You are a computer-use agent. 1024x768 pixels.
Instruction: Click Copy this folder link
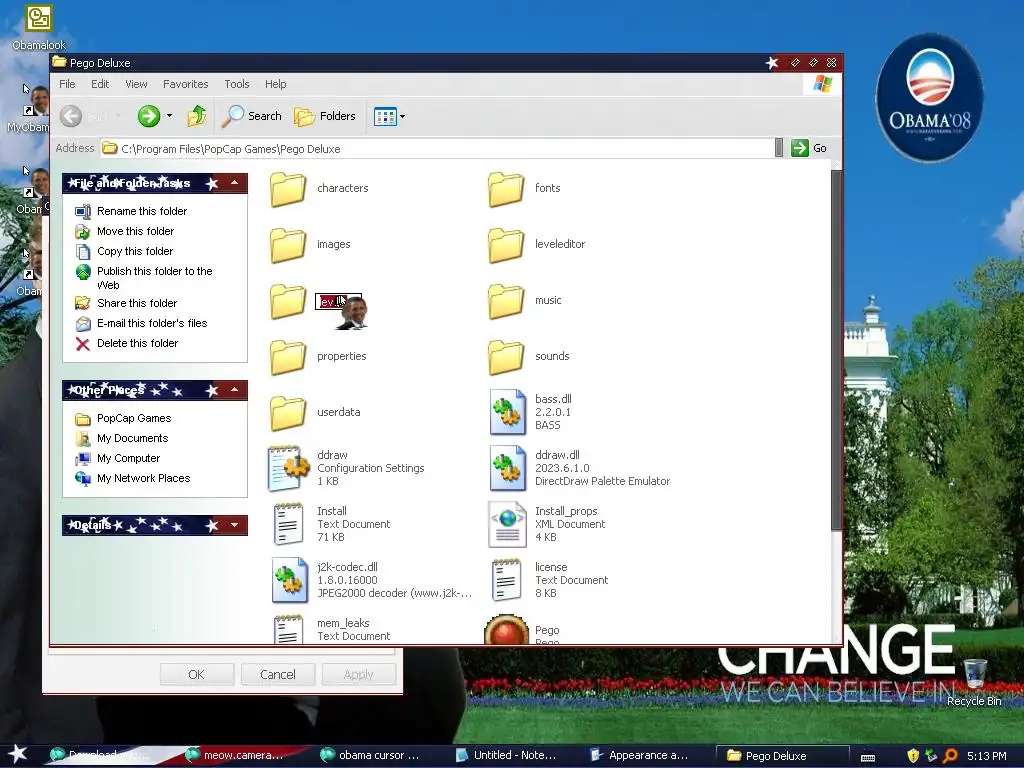coord(135,251)
